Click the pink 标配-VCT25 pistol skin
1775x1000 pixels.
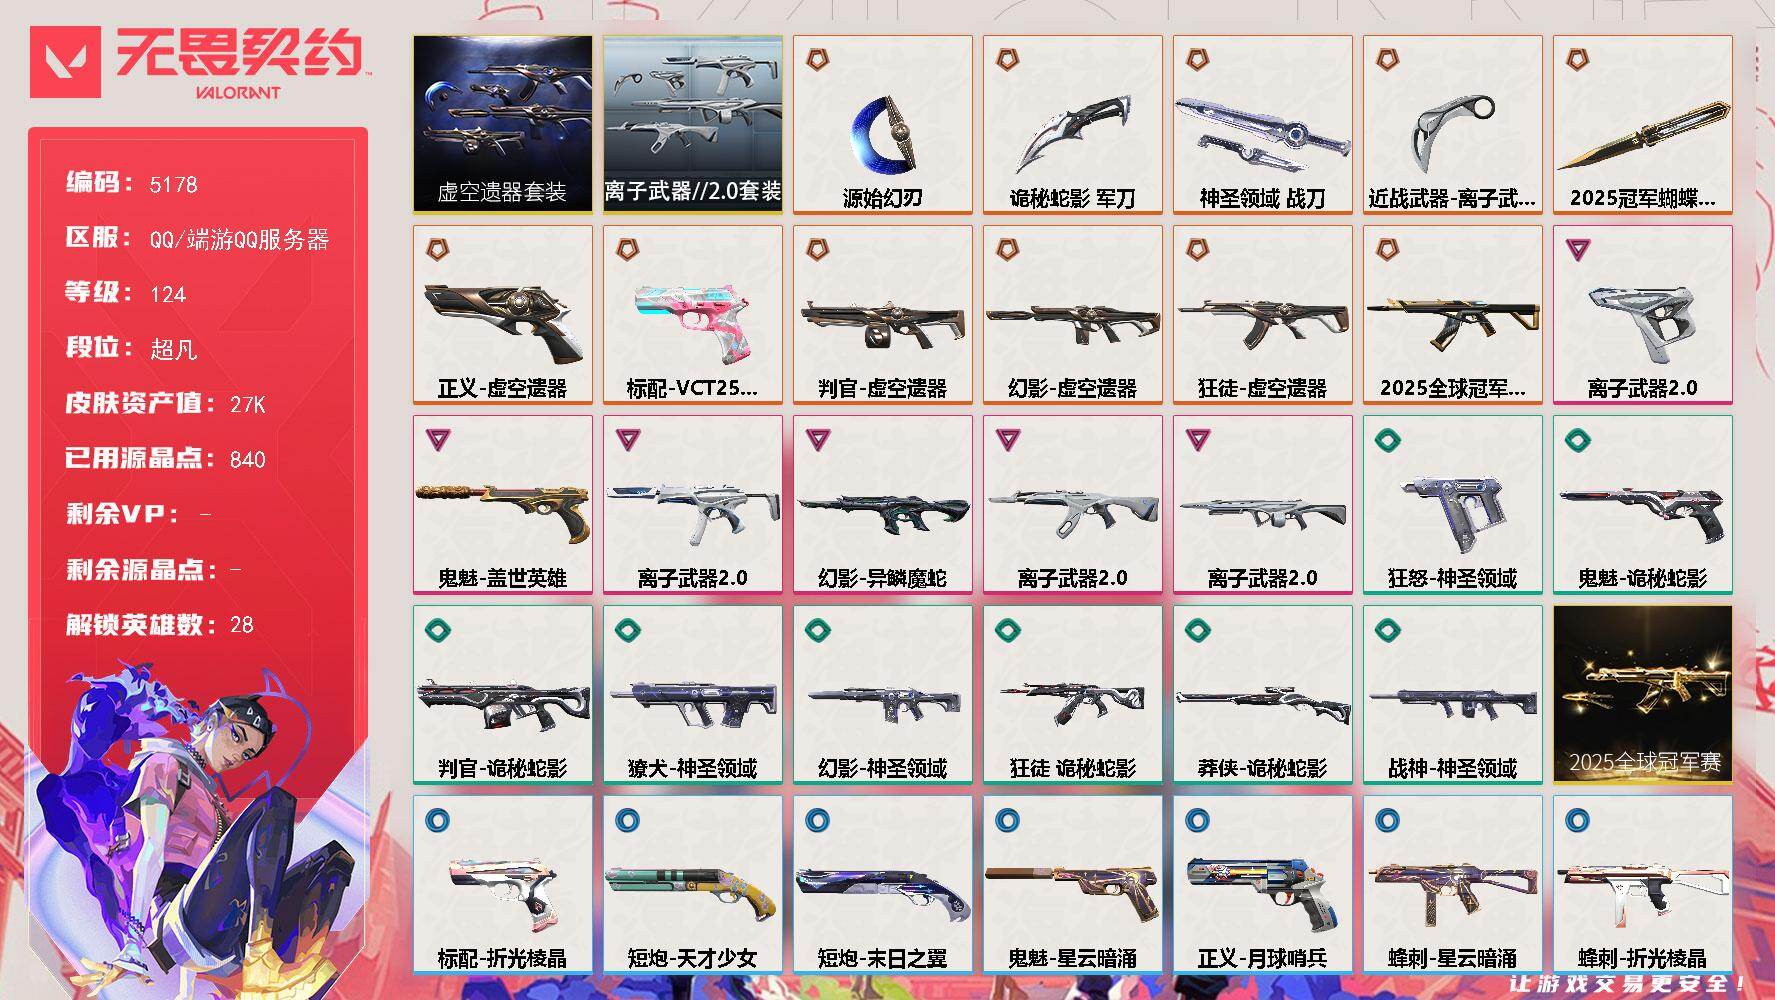tap(692, 315)
